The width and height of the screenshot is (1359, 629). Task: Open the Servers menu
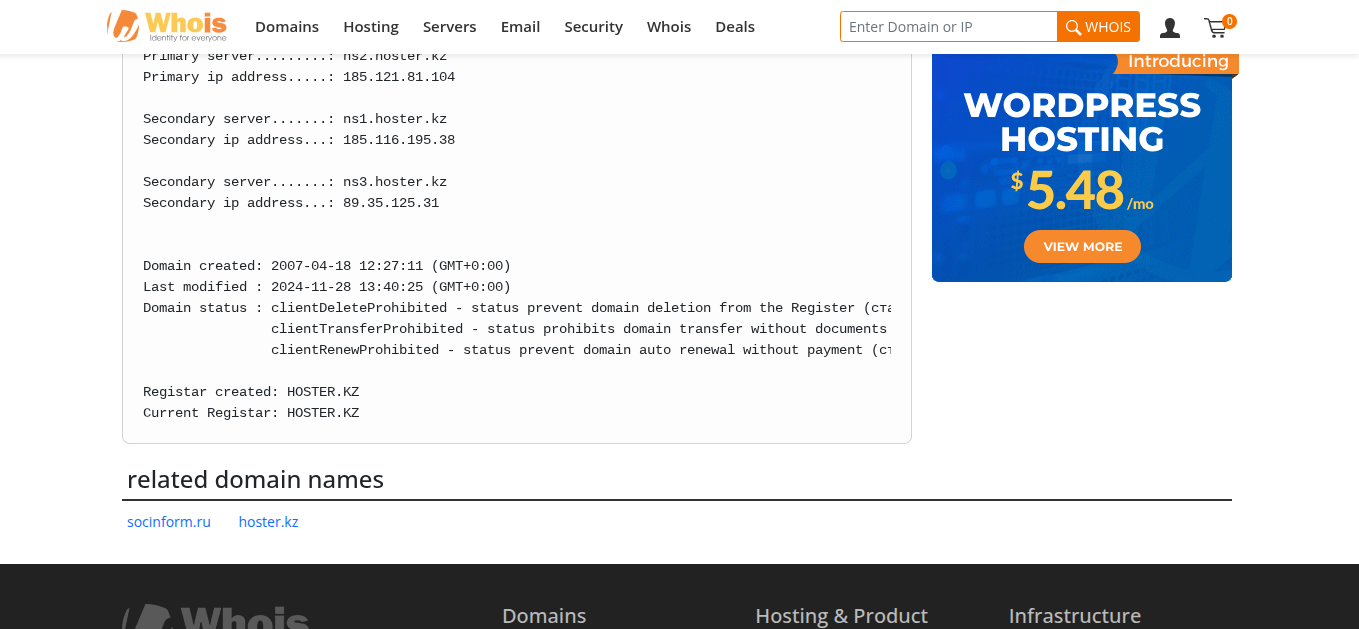point(449,27)
